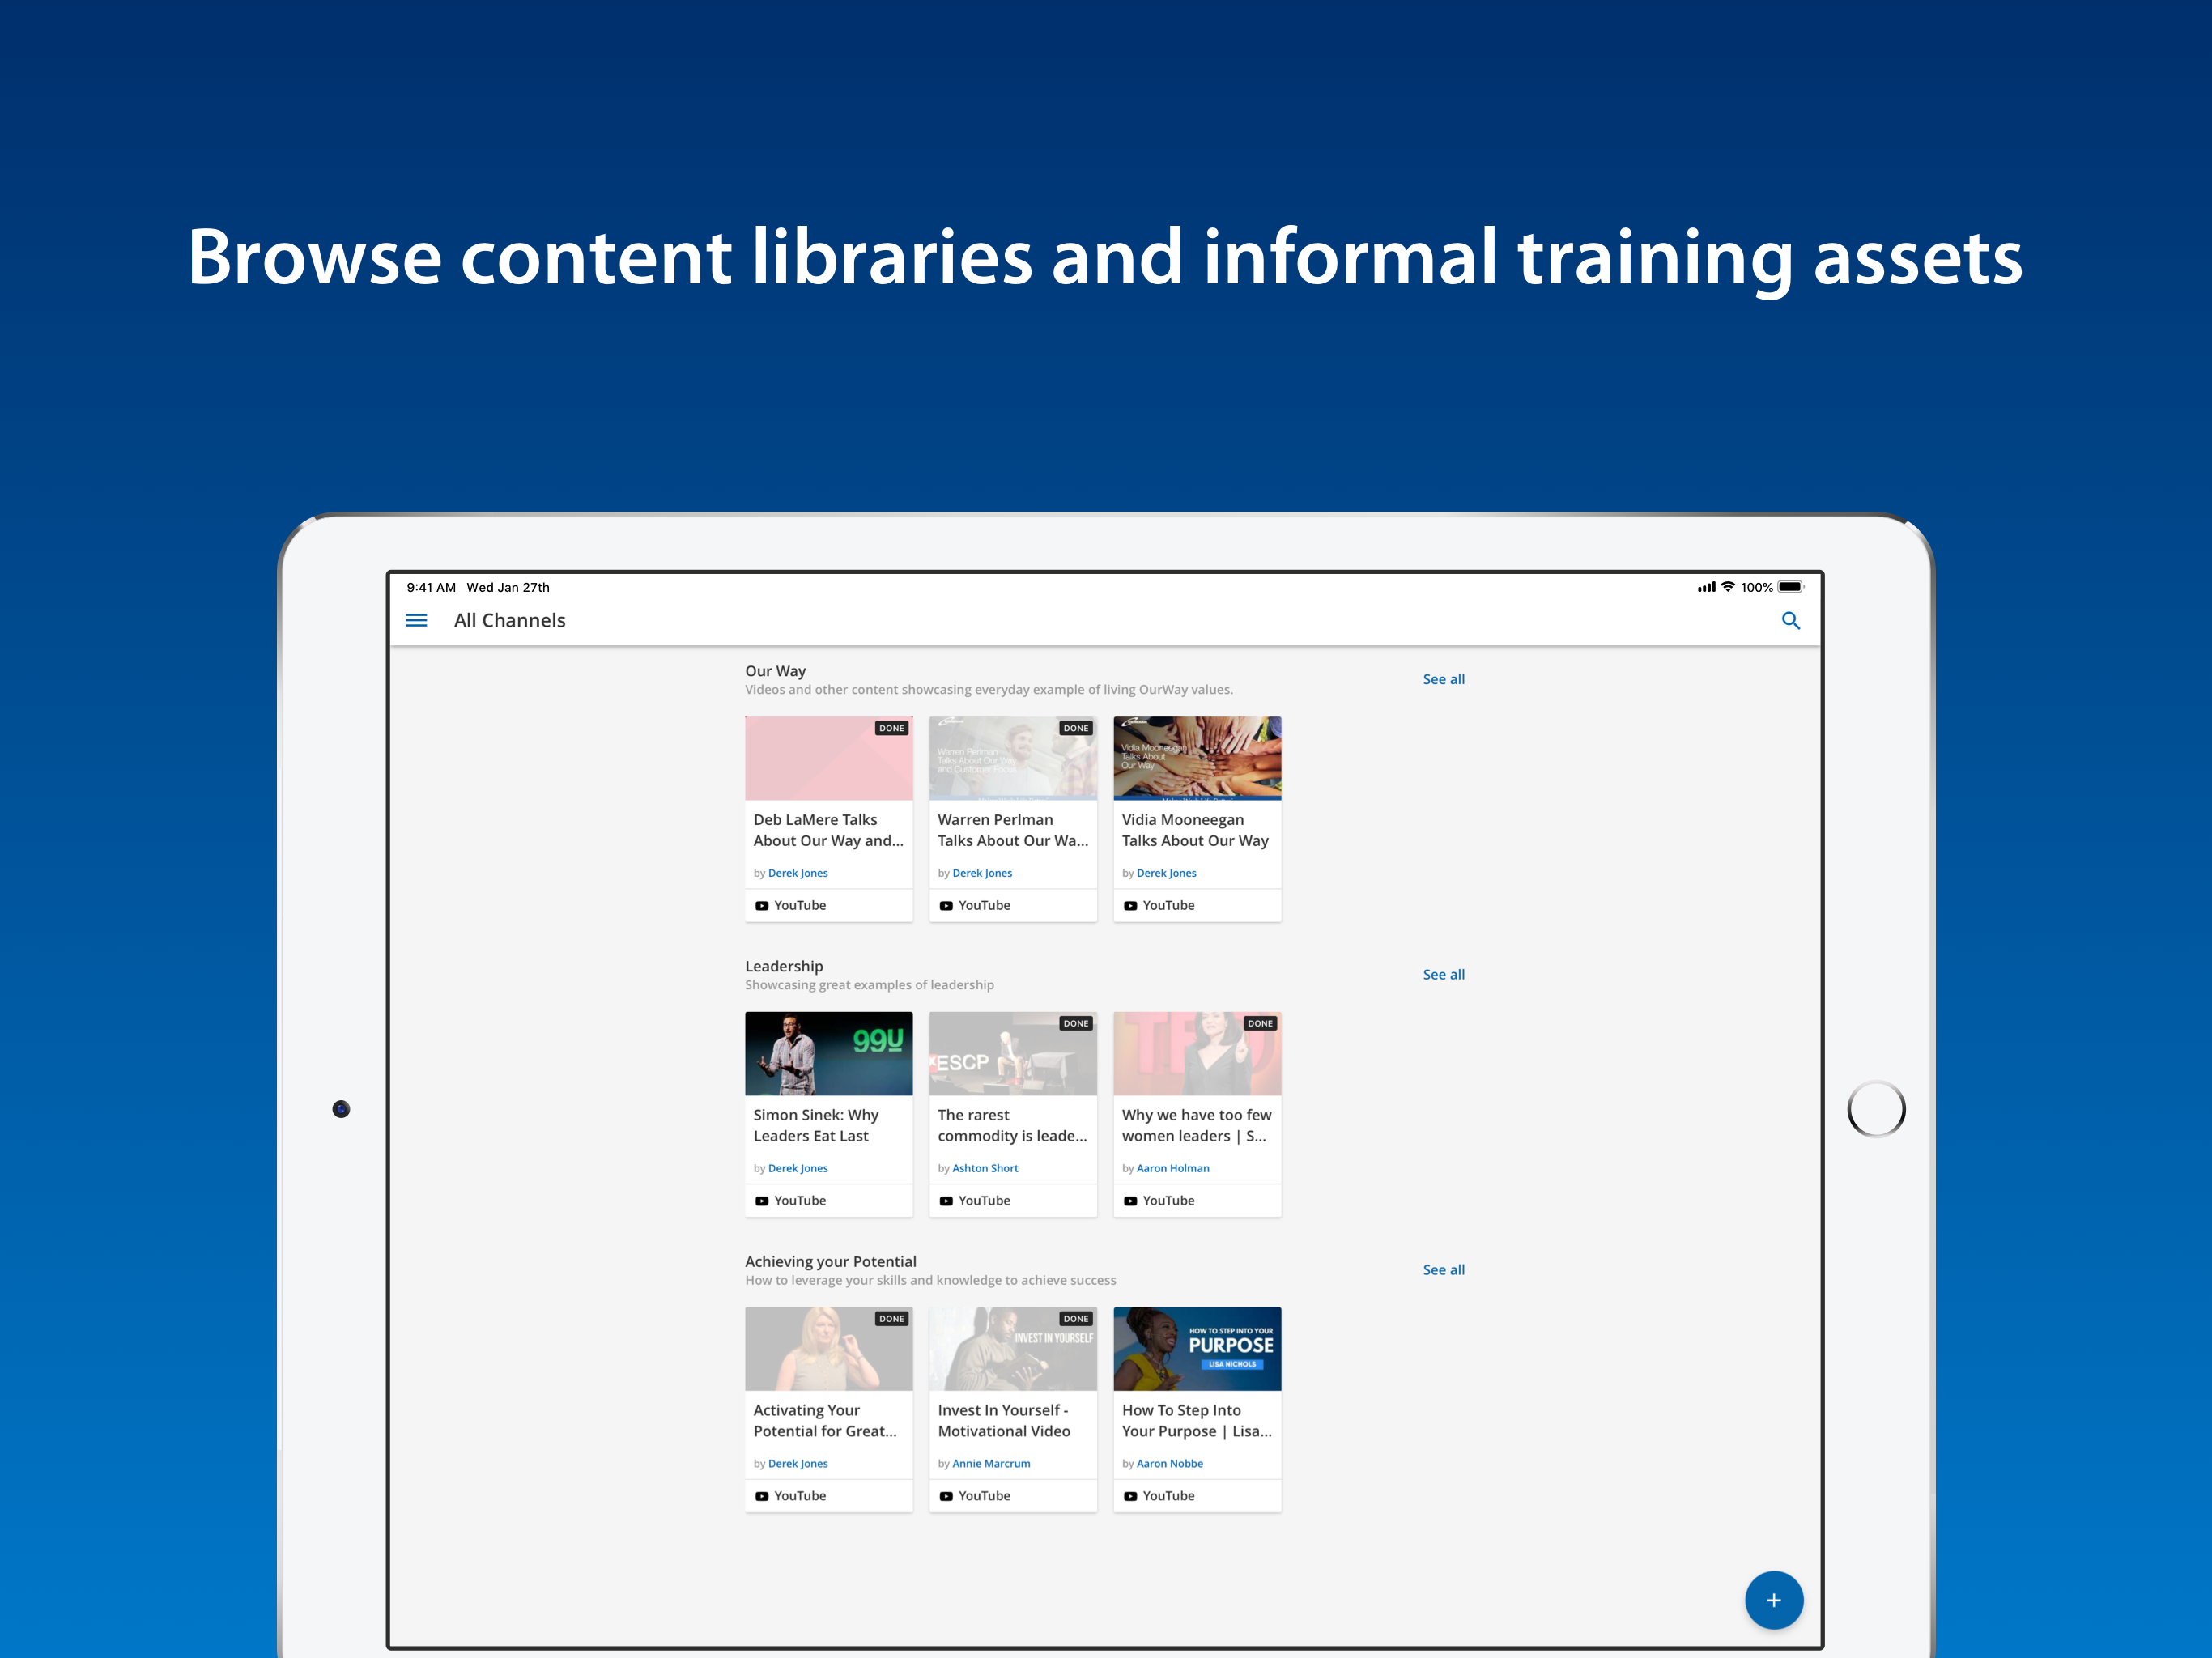2212x1658 pixels.
Task: Open Simon Sinek 99U video thumbnail
Action: [828, 1053]
